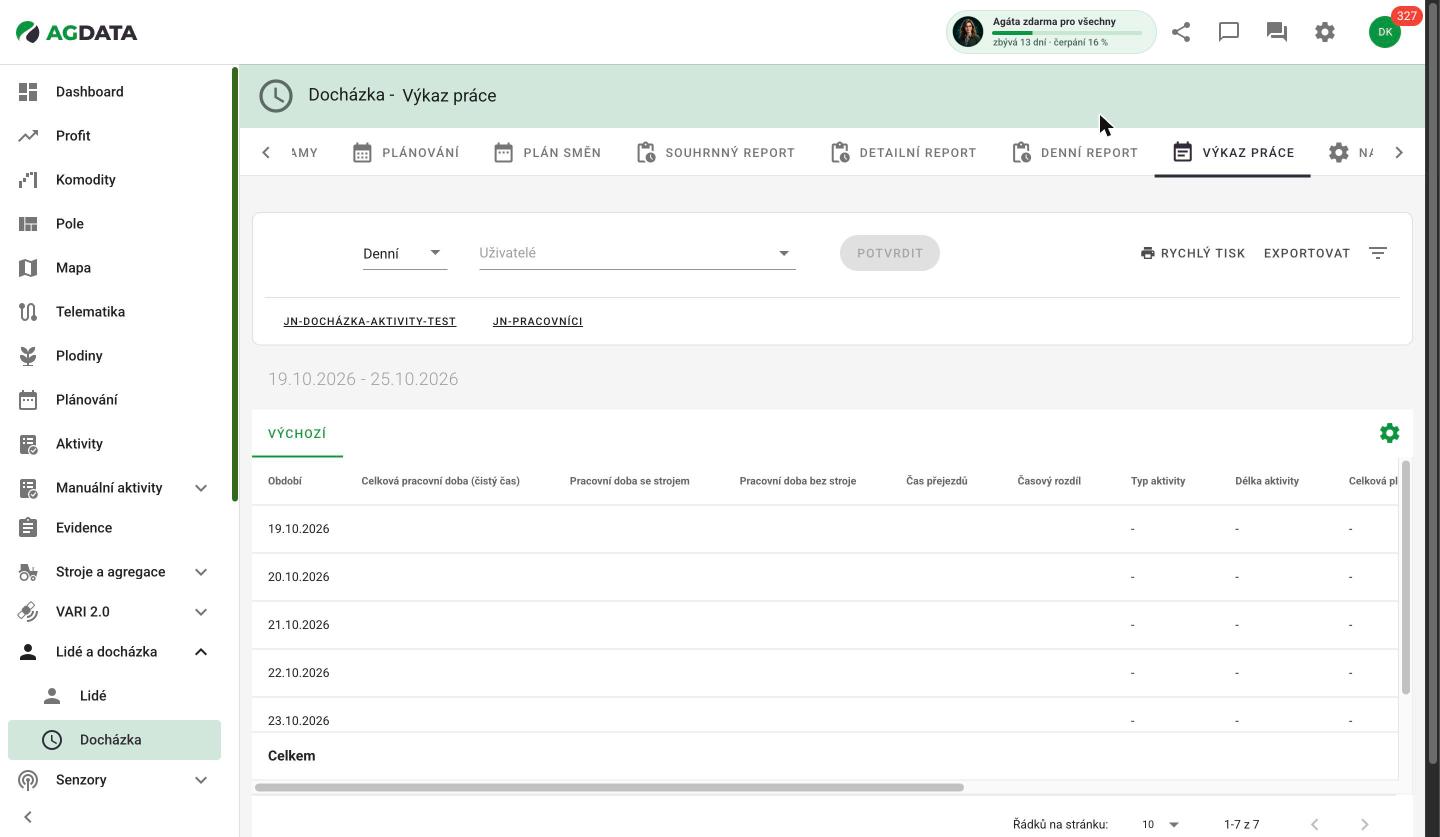1440x837 pixels.
Task: Switch to Denní report tab
Action: [x=1074, y=153]
